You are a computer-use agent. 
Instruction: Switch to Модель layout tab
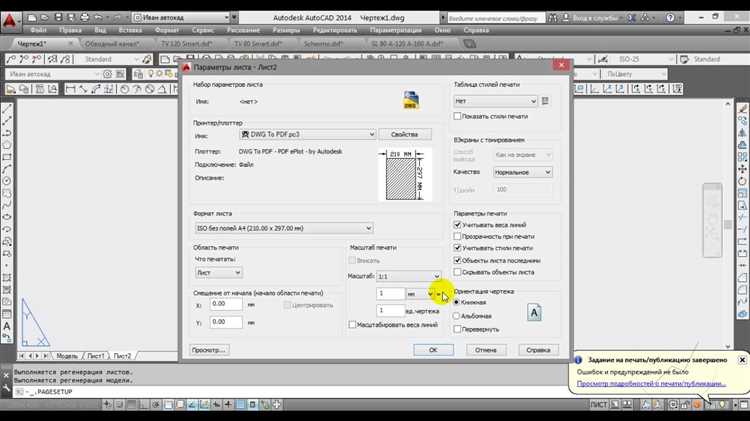(66, 356)
